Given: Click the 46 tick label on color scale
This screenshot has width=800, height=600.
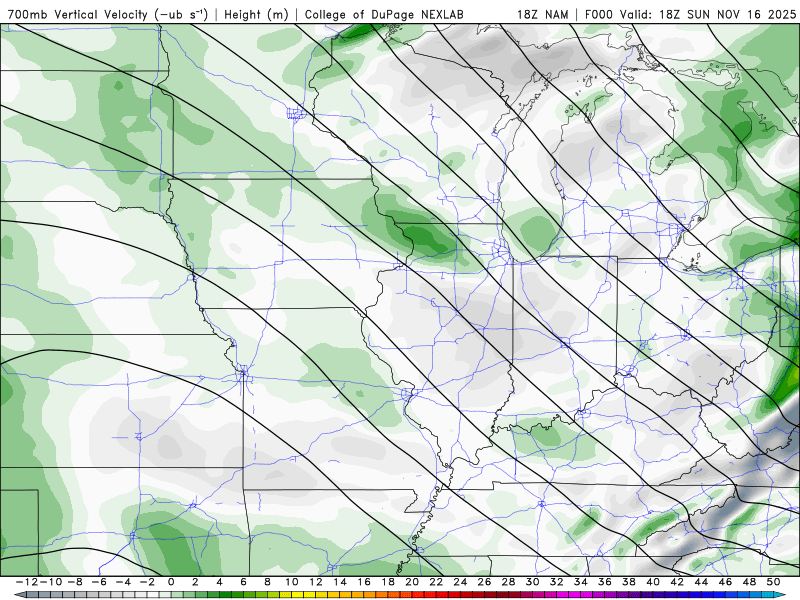Looking at the screenshot, I should pyautogui.click(x=726, y=582).
